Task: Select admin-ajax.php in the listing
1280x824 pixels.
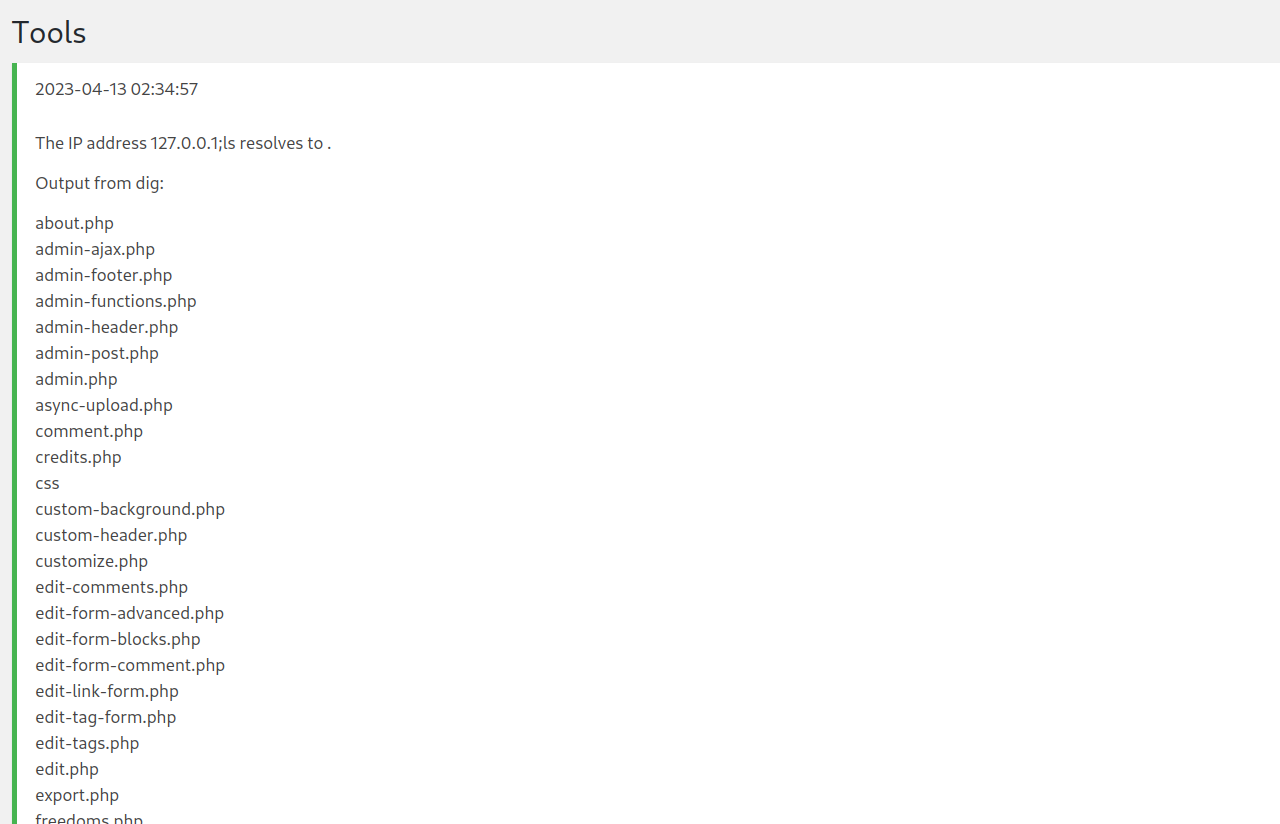Action: coord(95,249)
